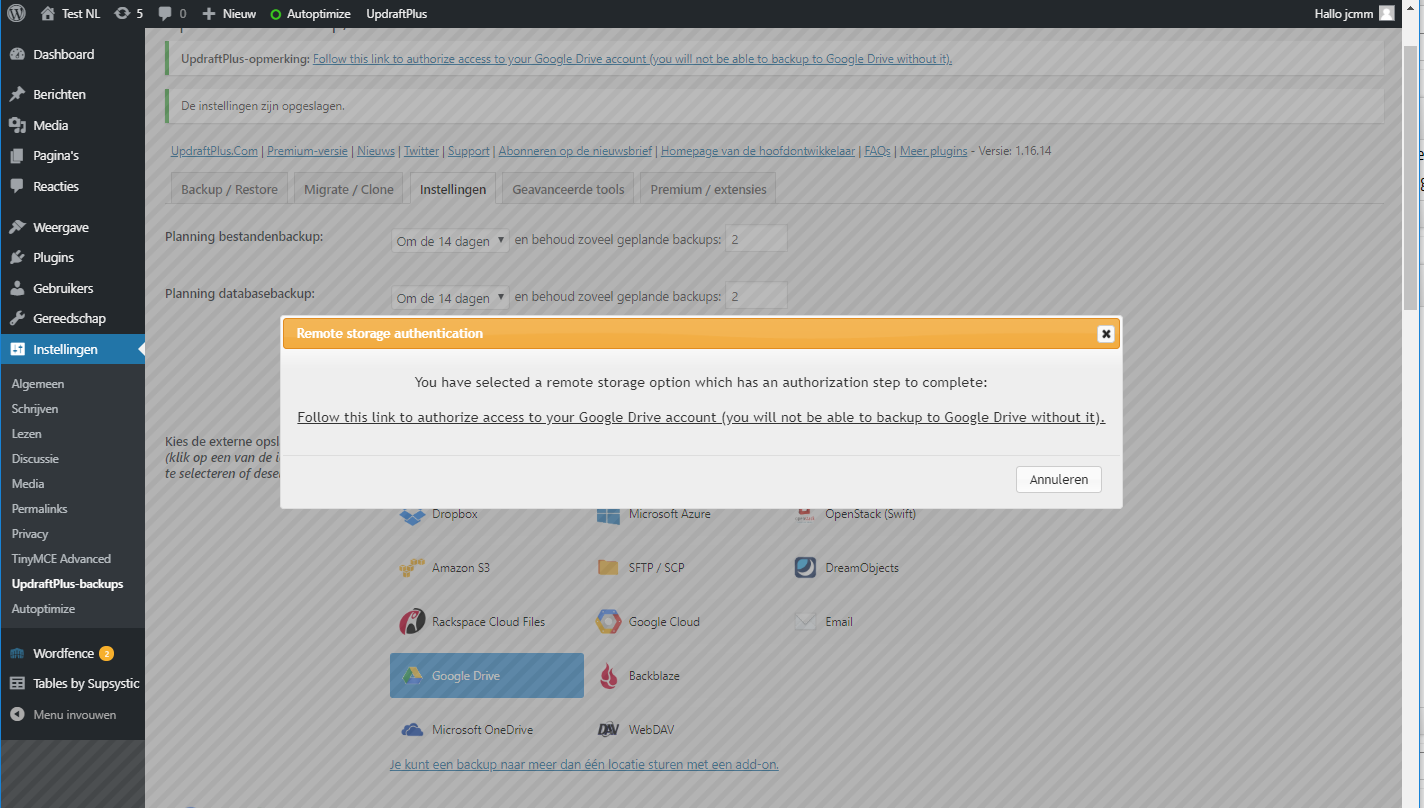Screen dimensions: 1424x808
Task: Open comments bubble icon showing 0
Action: [166, 14]
